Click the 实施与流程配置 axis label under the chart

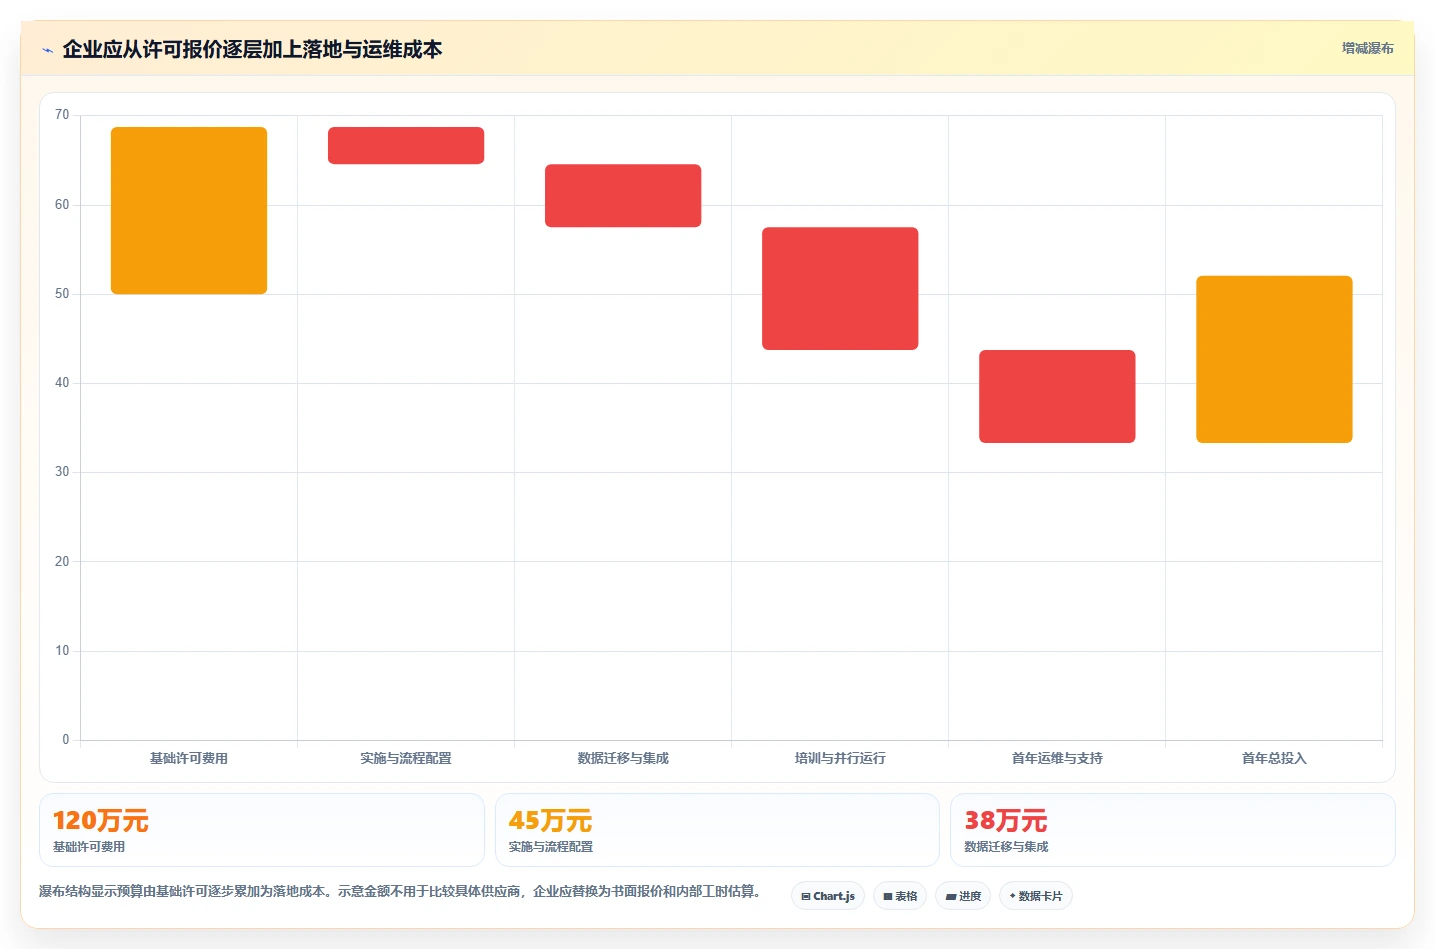(406, 758)
